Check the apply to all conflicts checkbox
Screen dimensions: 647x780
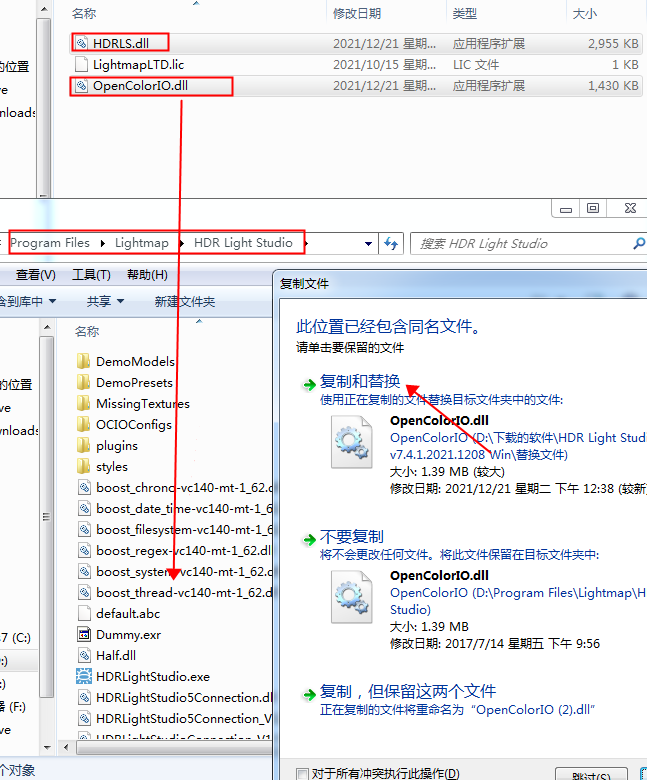coord(303,773)
